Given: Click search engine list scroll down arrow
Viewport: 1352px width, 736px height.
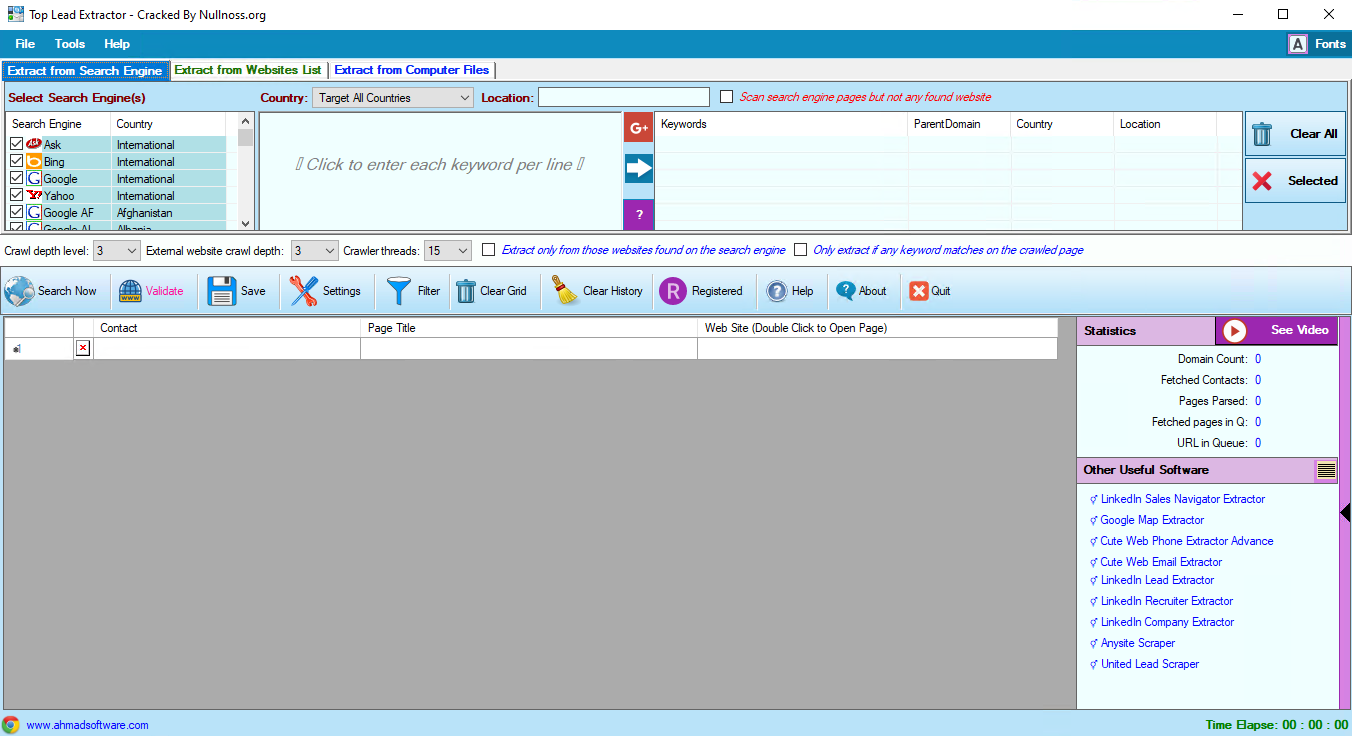Looking at the screenshot, I should click(x=246, y=224).
